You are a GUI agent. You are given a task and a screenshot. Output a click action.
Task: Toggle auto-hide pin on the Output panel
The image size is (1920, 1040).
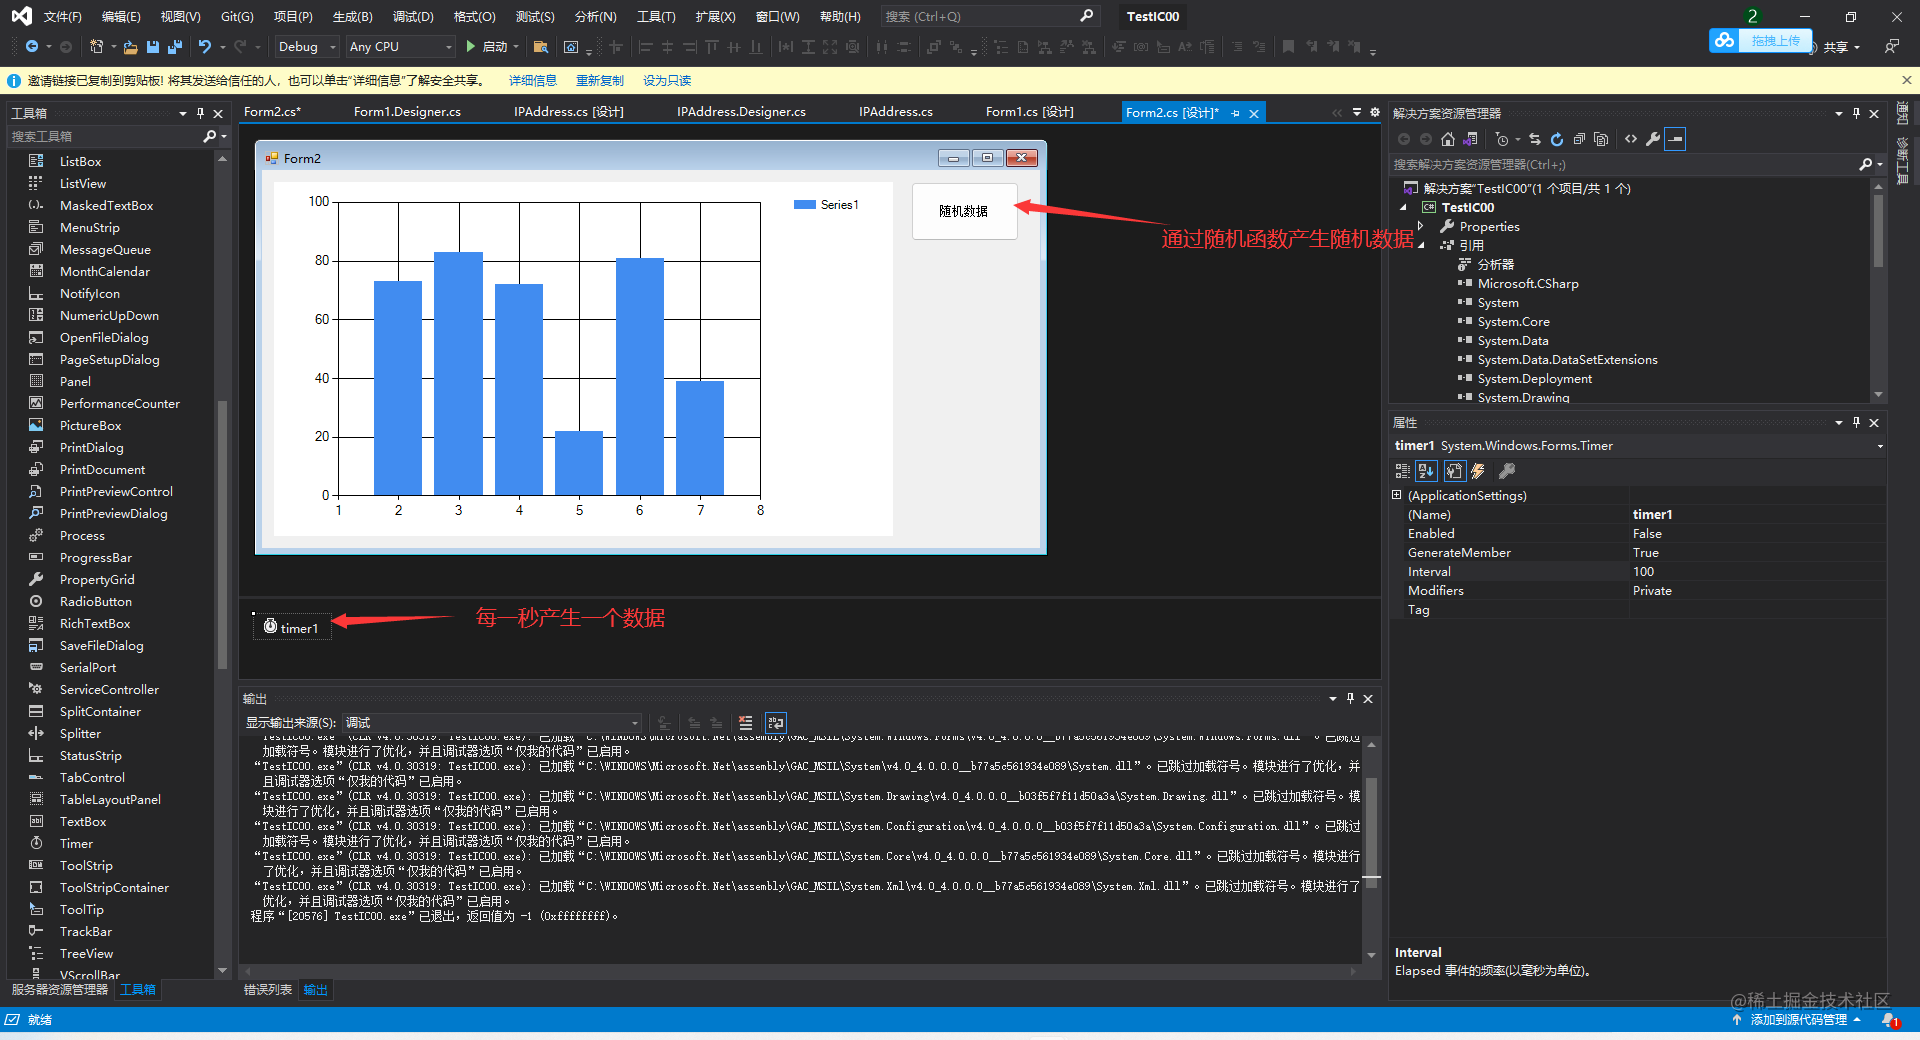[x=1350, y=699]
